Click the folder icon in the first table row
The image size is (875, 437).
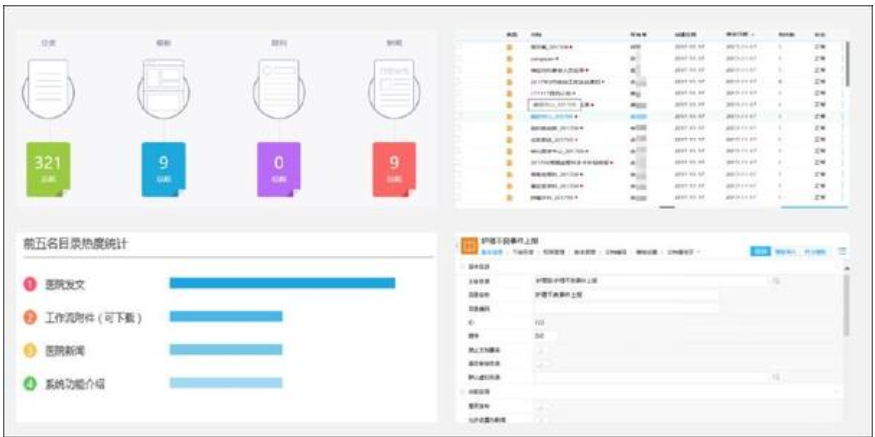click(508, 47)
